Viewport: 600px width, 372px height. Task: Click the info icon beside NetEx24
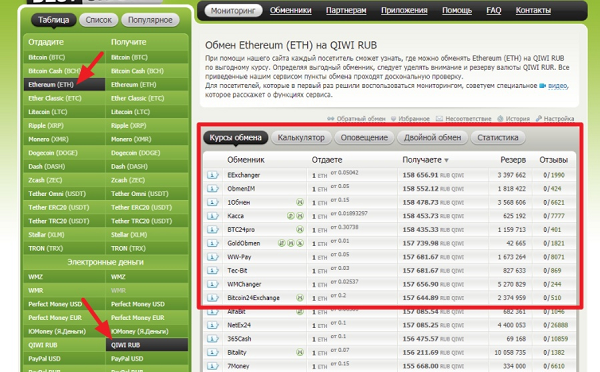click(212, 325)
